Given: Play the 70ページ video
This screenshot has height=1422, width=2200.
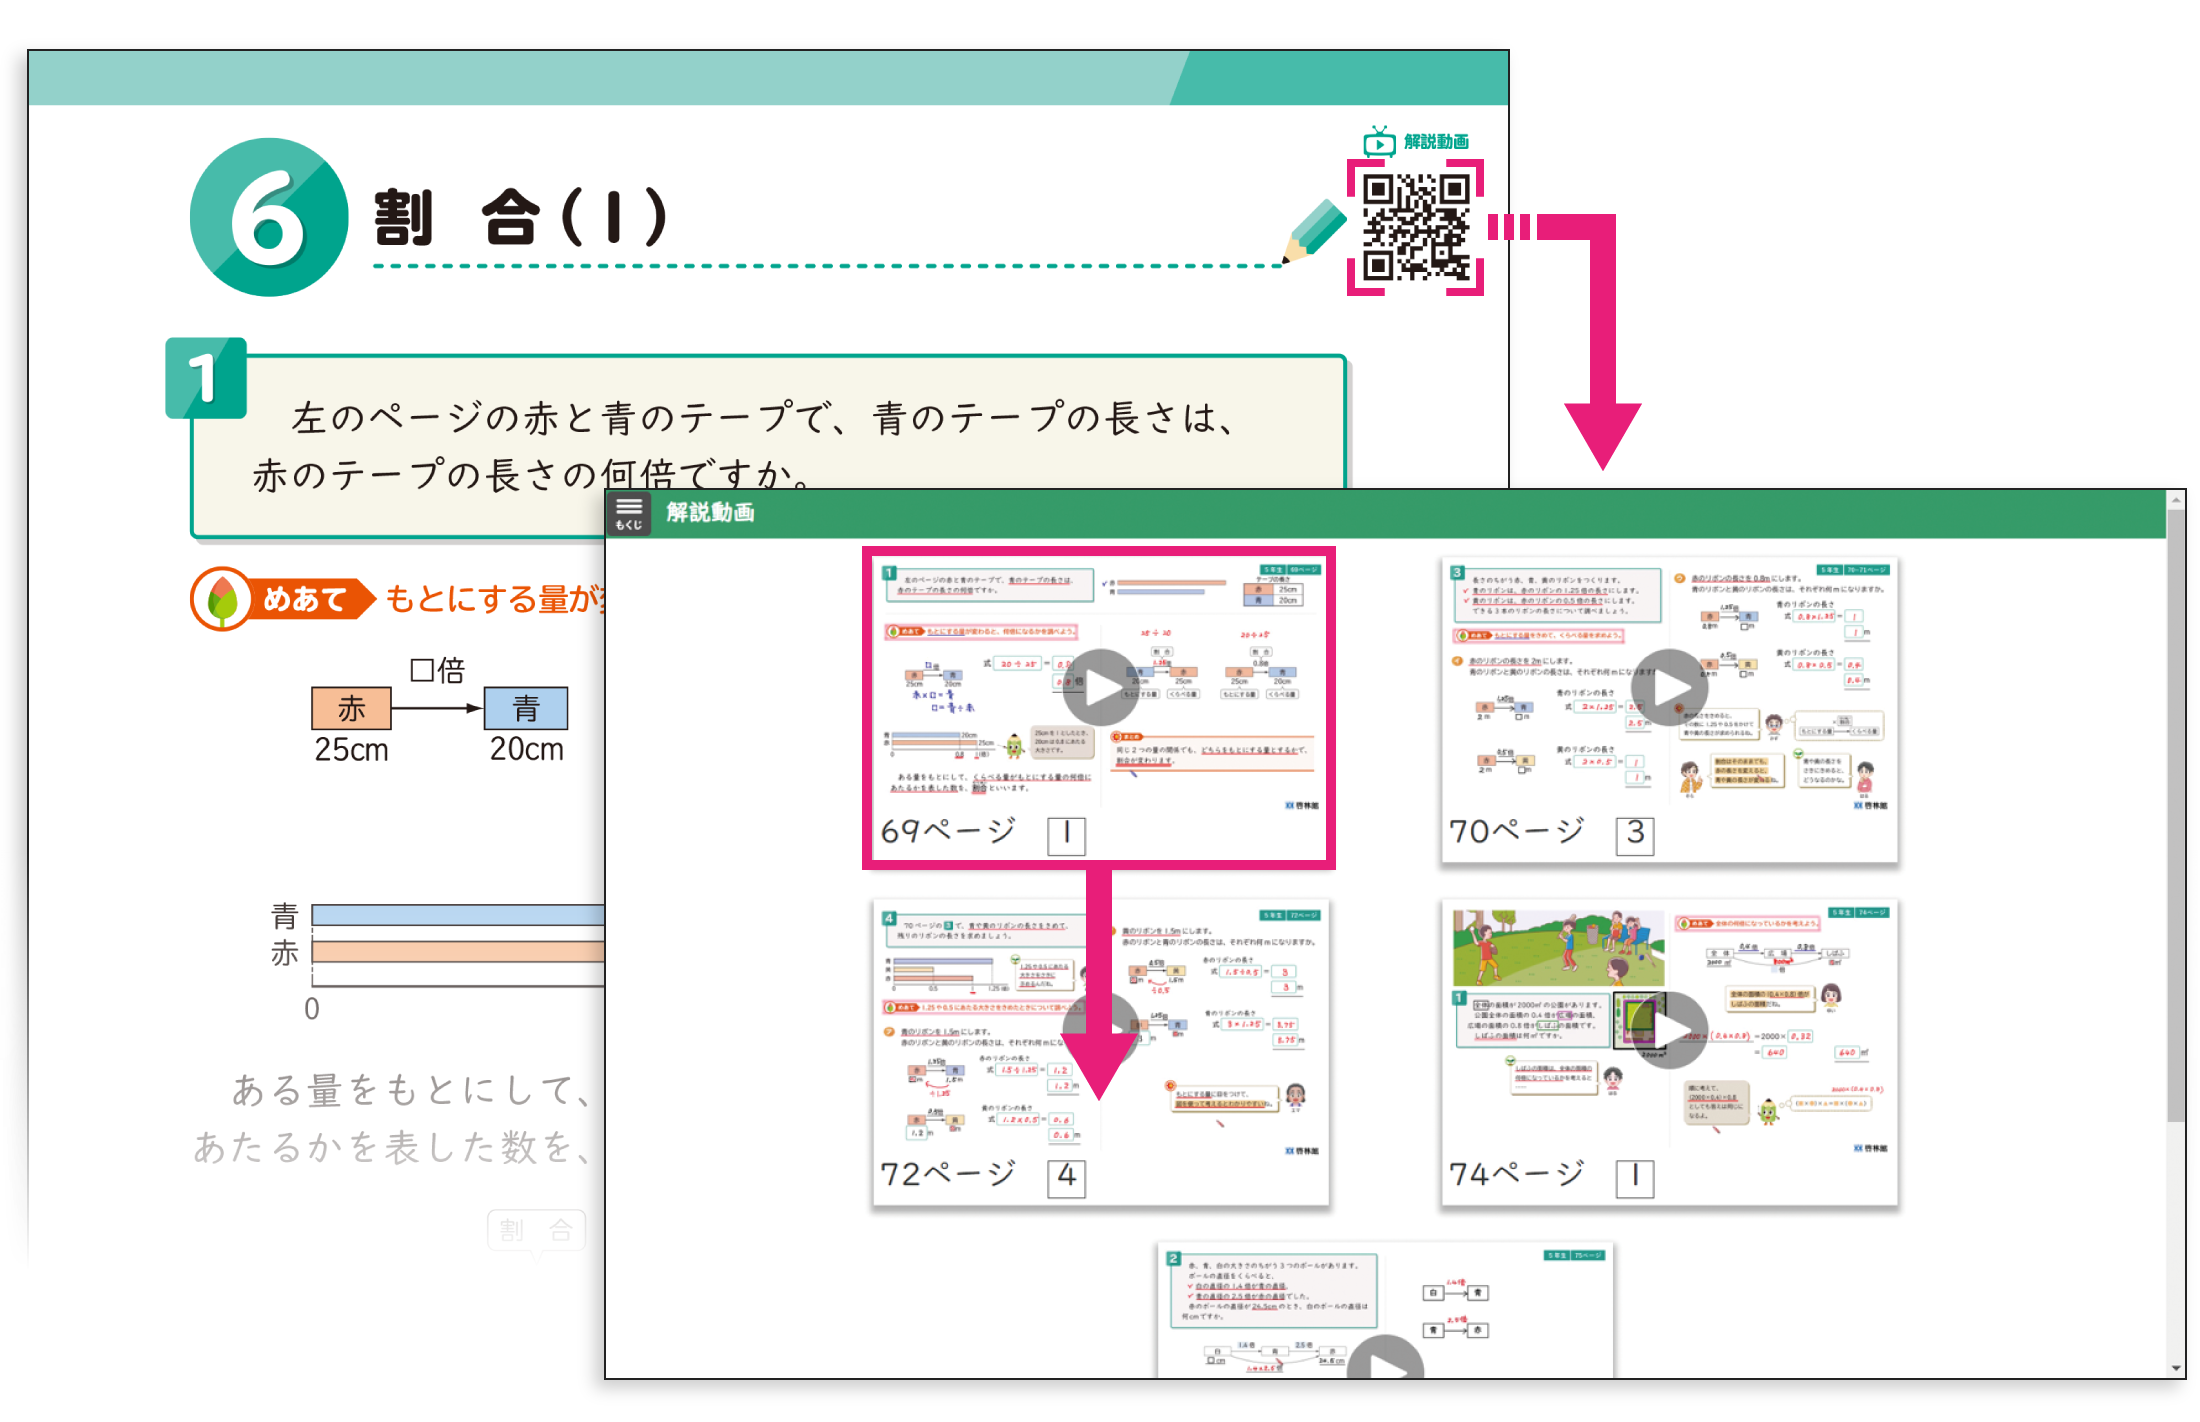Looking at the screenshot, I should point(1669,688).
